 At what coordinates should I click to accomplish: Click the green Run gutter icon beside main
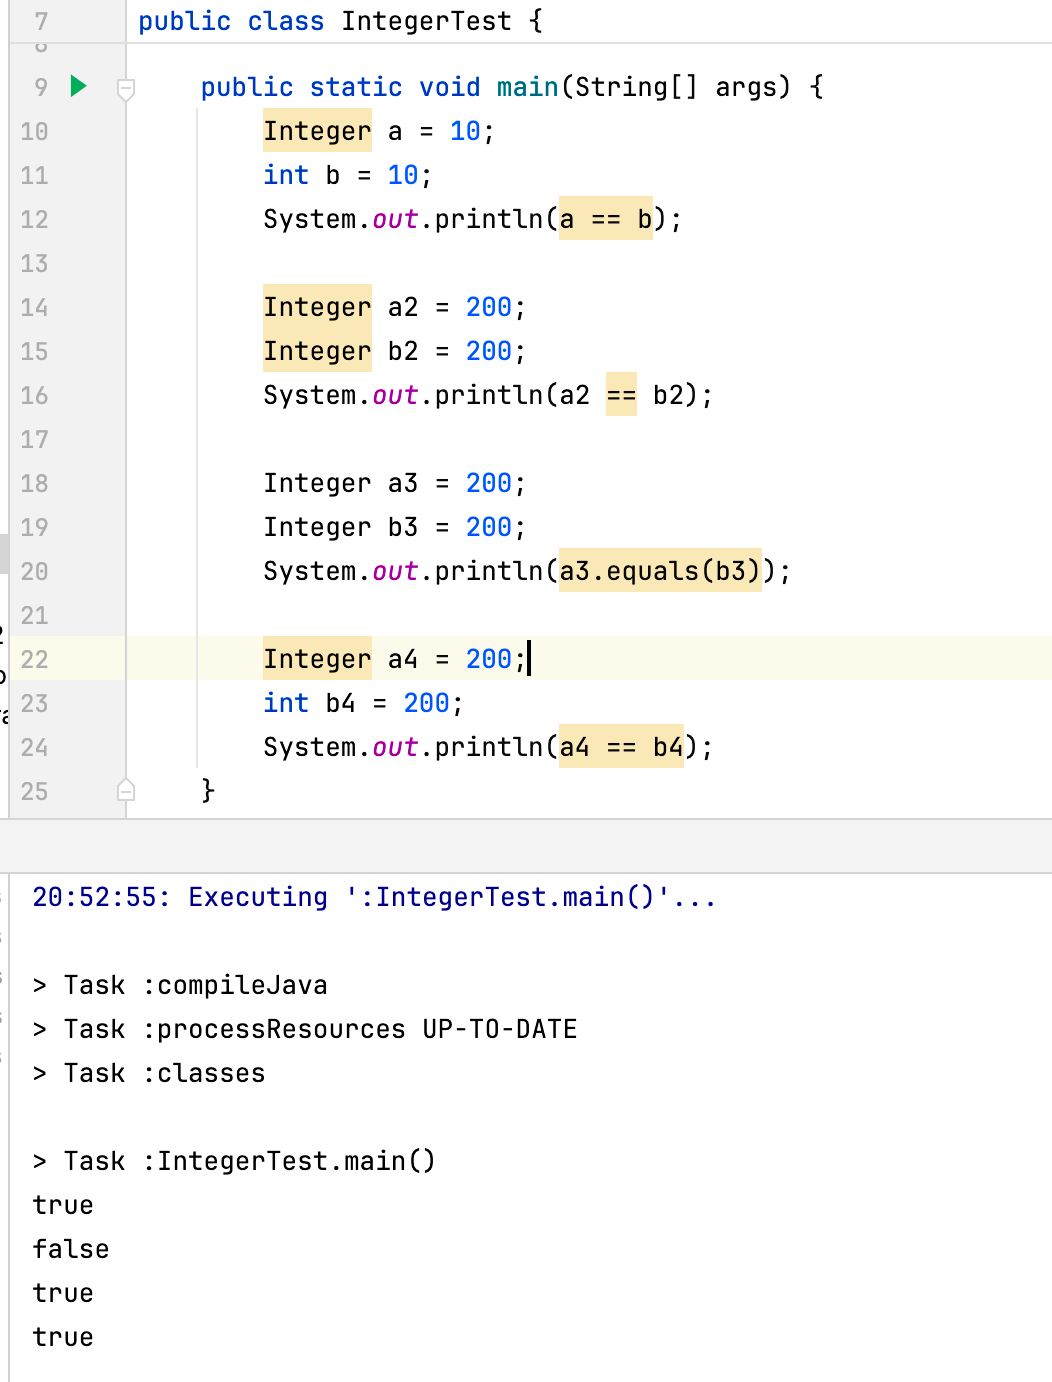click(x=79, y=86)
